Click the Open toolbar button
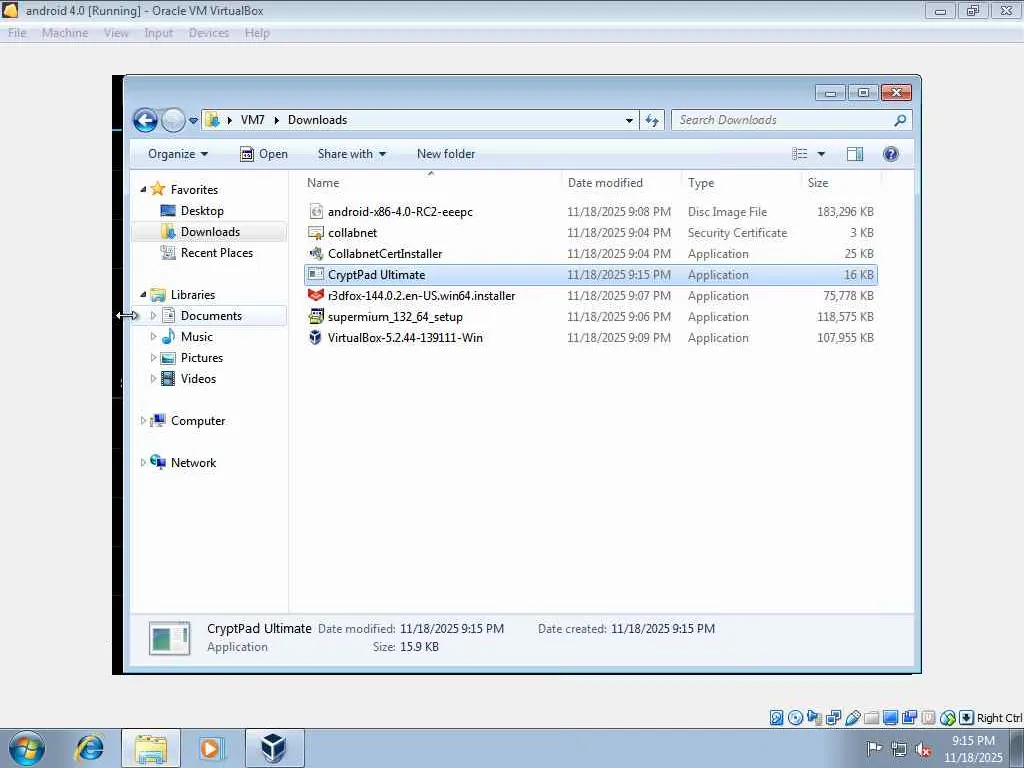This screenshot has width=1024, height=768. [x=264, y=154]
